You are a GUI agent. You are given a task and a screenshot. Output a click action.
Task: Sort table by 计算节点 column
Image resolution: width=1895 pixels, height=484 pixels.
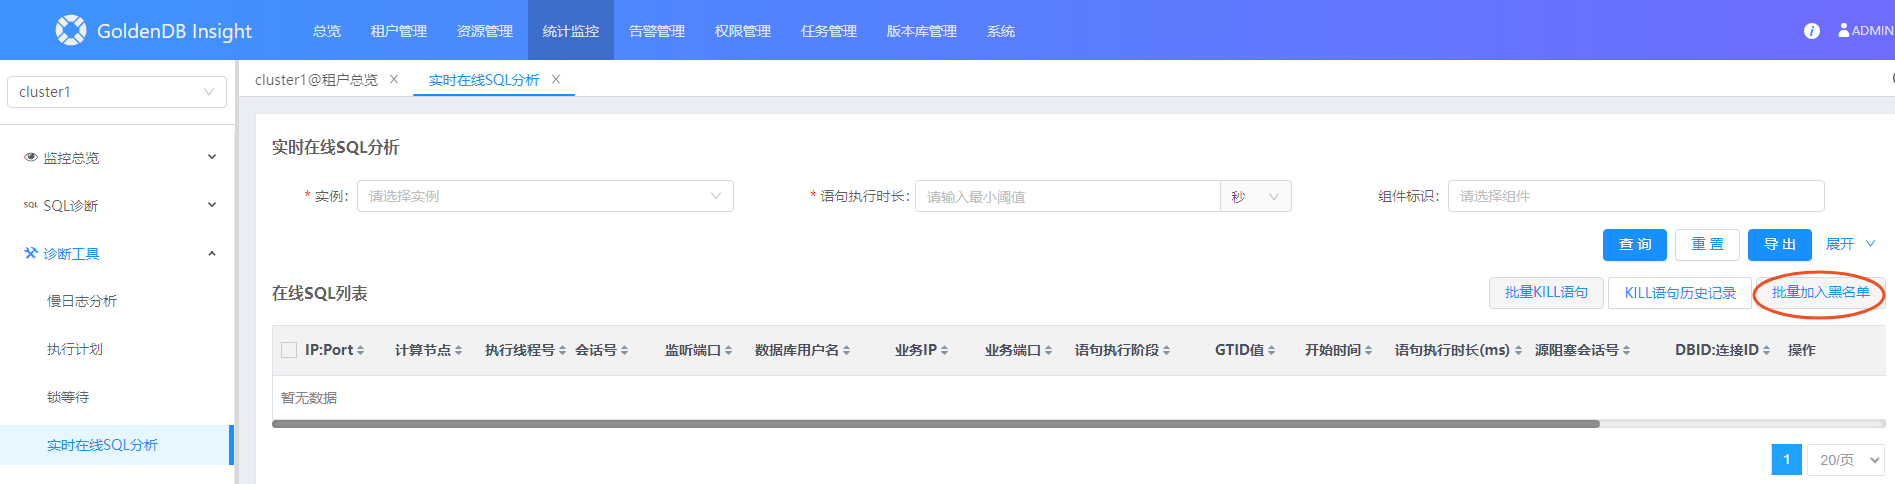click(458, 350)
